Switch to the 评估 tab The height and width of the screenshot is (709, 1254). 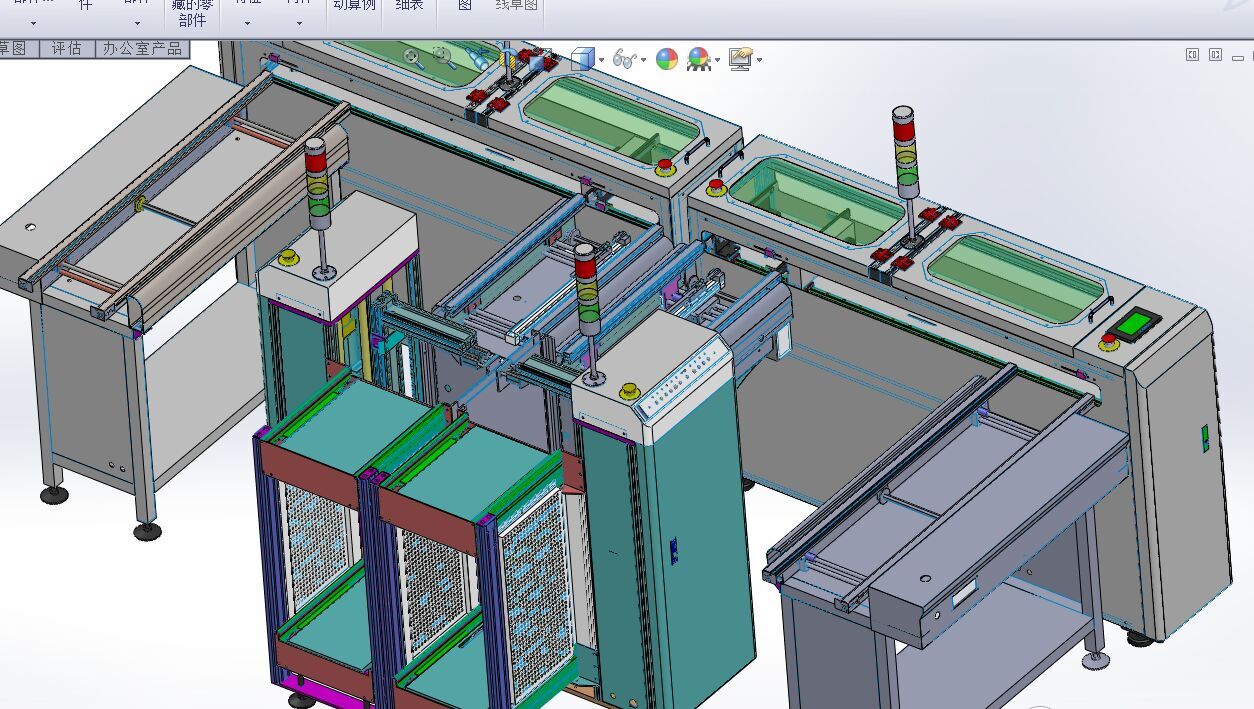67,47
